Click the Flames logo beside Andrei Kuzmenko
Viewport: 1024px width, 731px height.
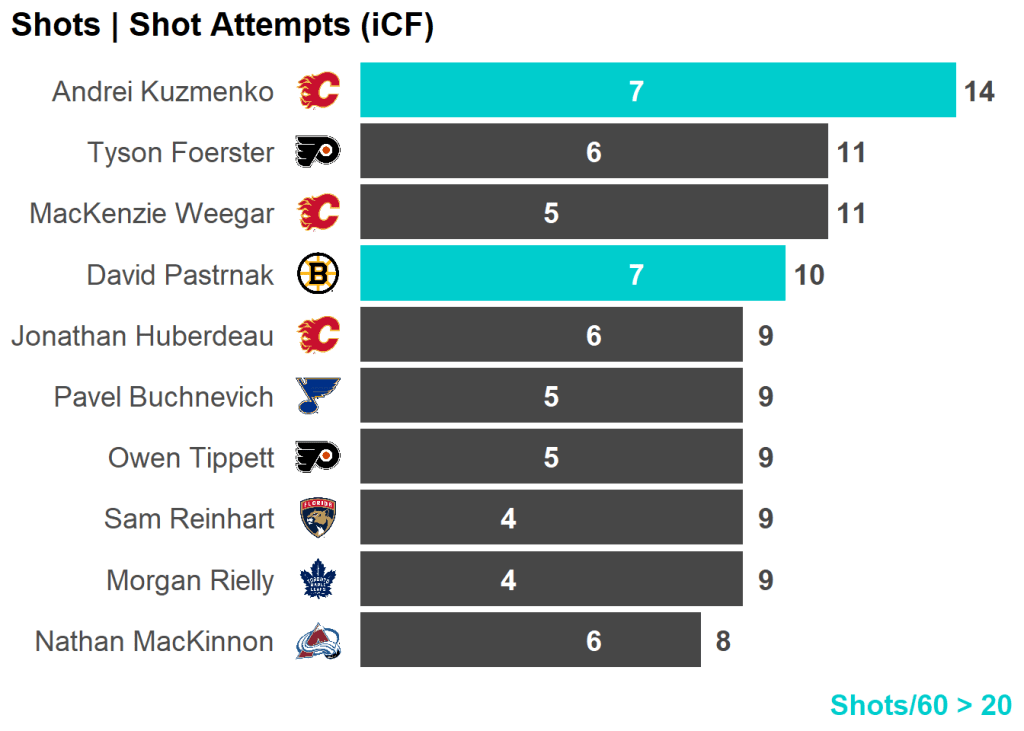point(318,91)
